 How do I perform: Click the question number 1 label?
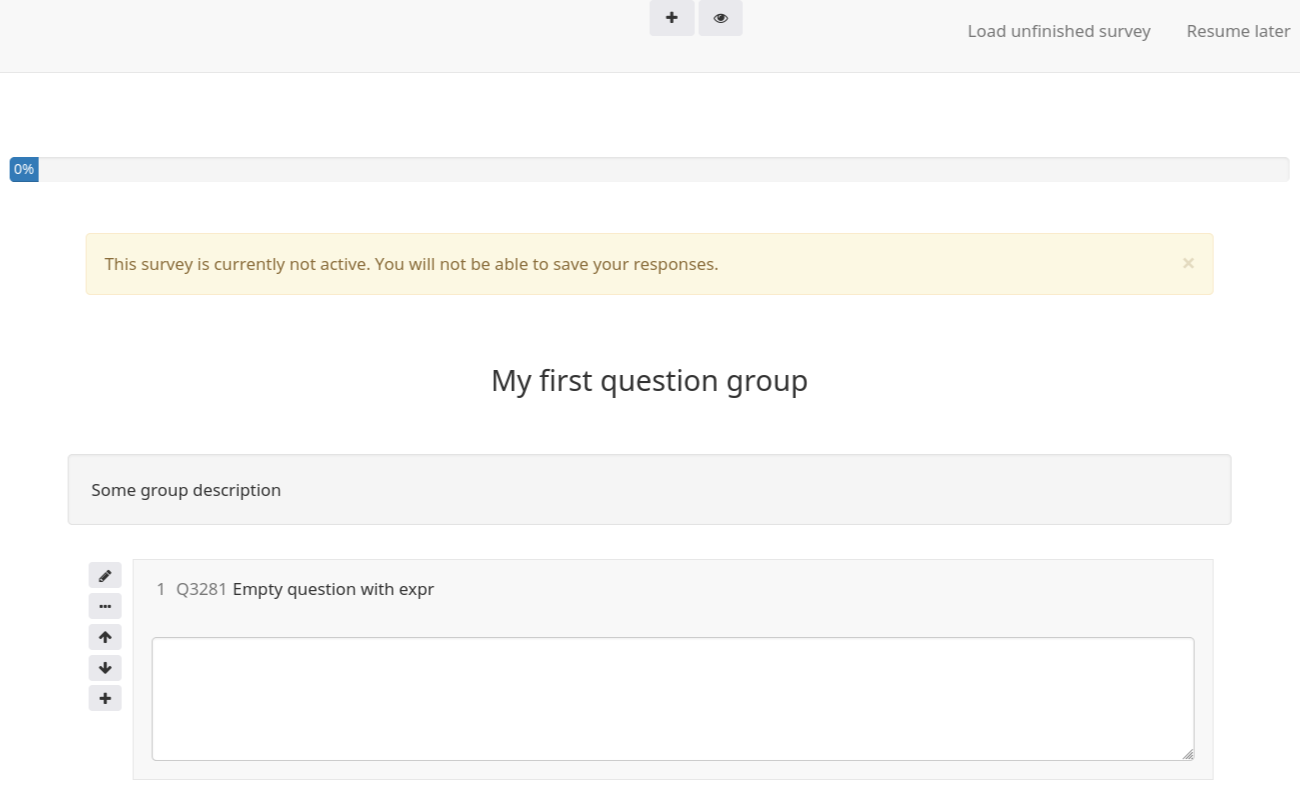(161, 590)
